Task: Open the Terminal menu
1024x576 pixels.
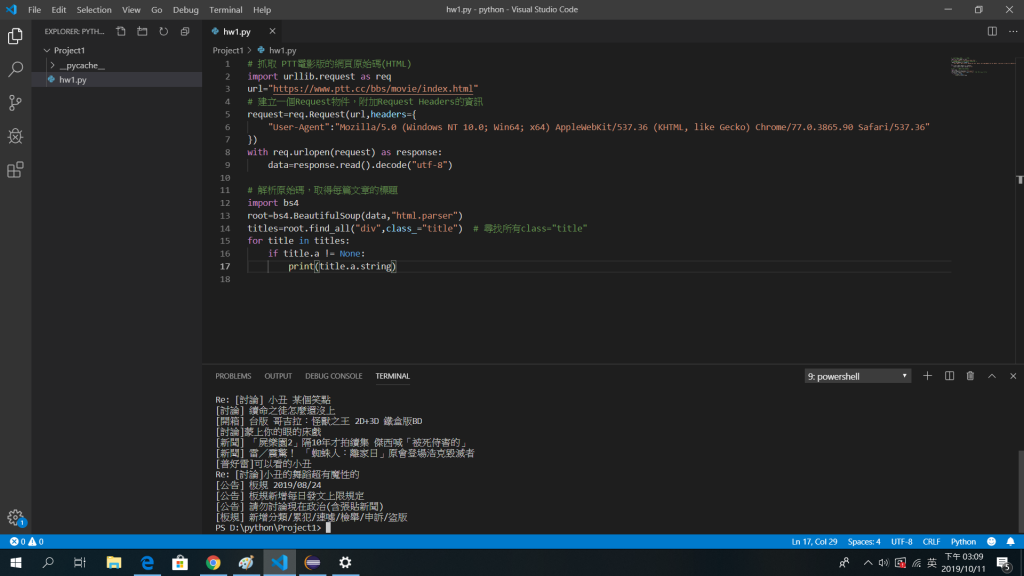Action: pos(226,10)
